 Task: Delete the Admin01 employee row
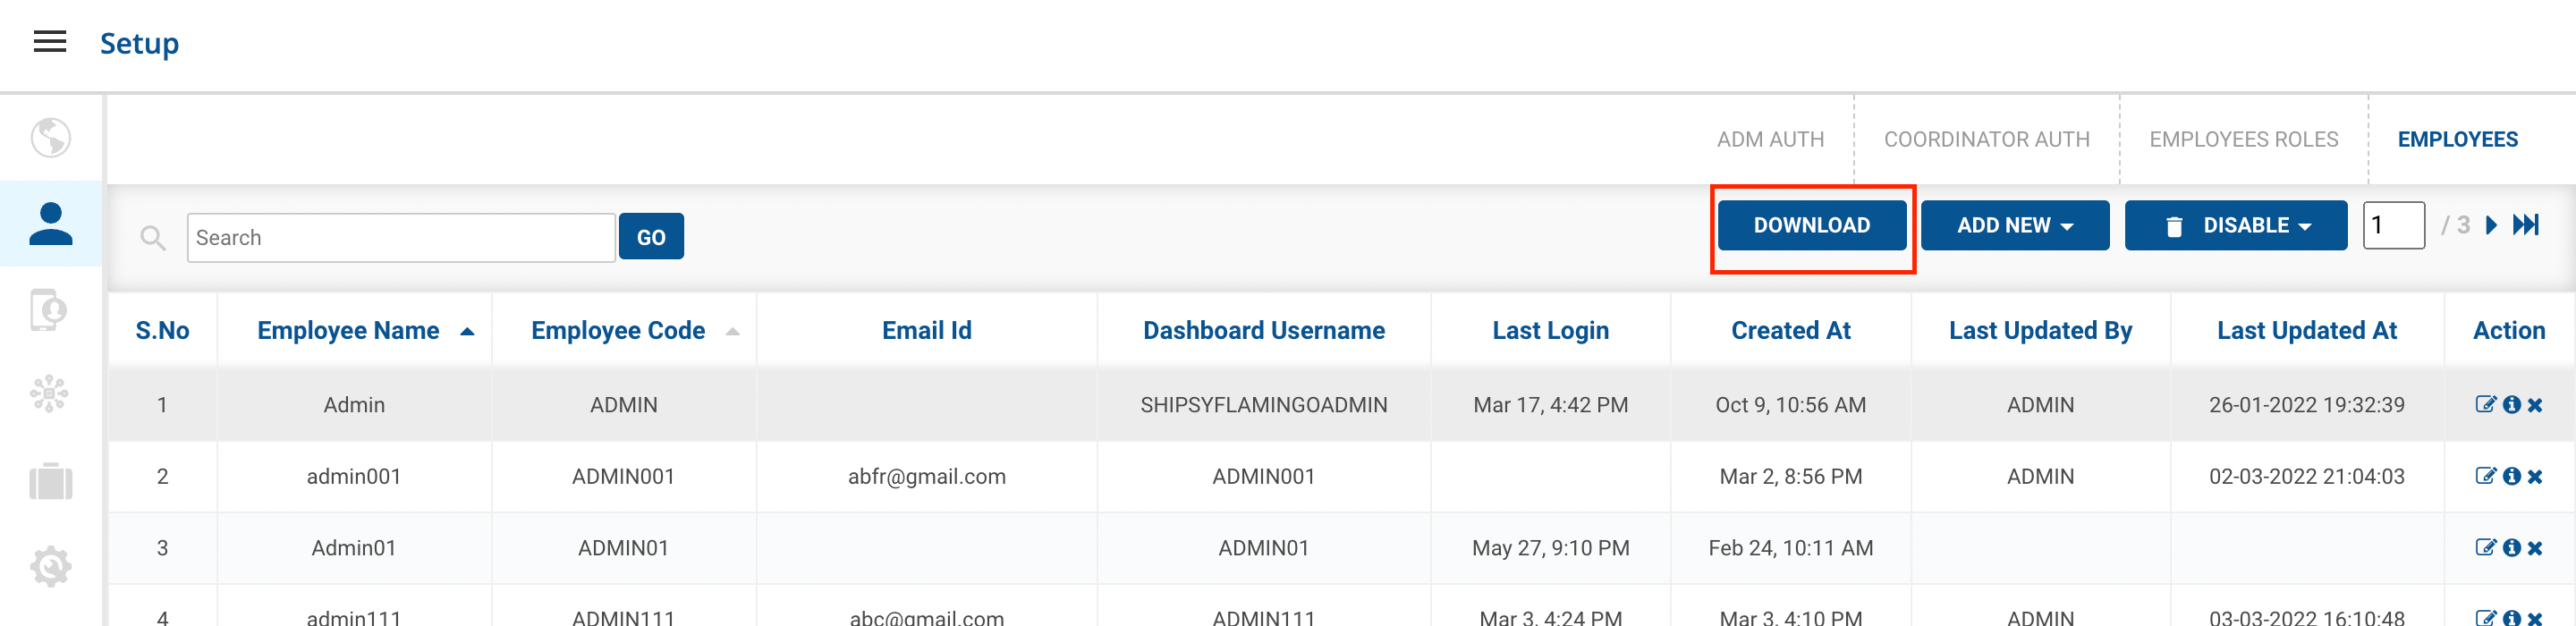coord(2535,548)
